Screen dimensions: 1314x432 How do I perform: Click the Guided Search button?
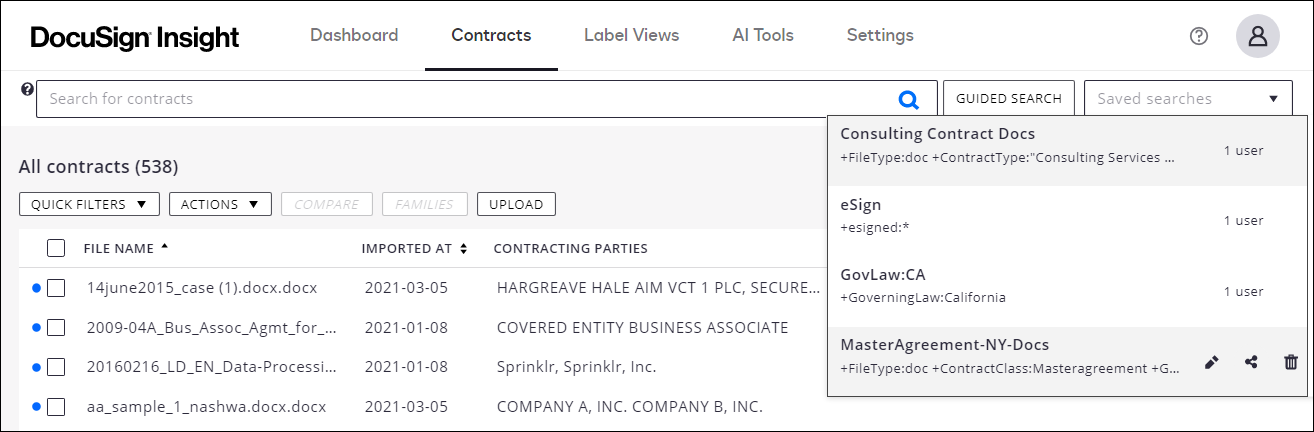click(1008, 99)
